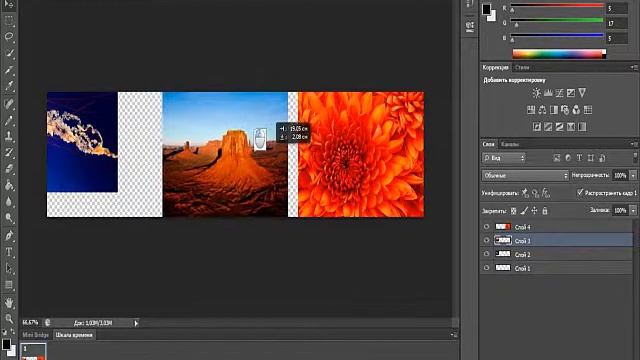The image size is (640, 360).
Task: Select the Lasso tool
Action: [9, 37]
